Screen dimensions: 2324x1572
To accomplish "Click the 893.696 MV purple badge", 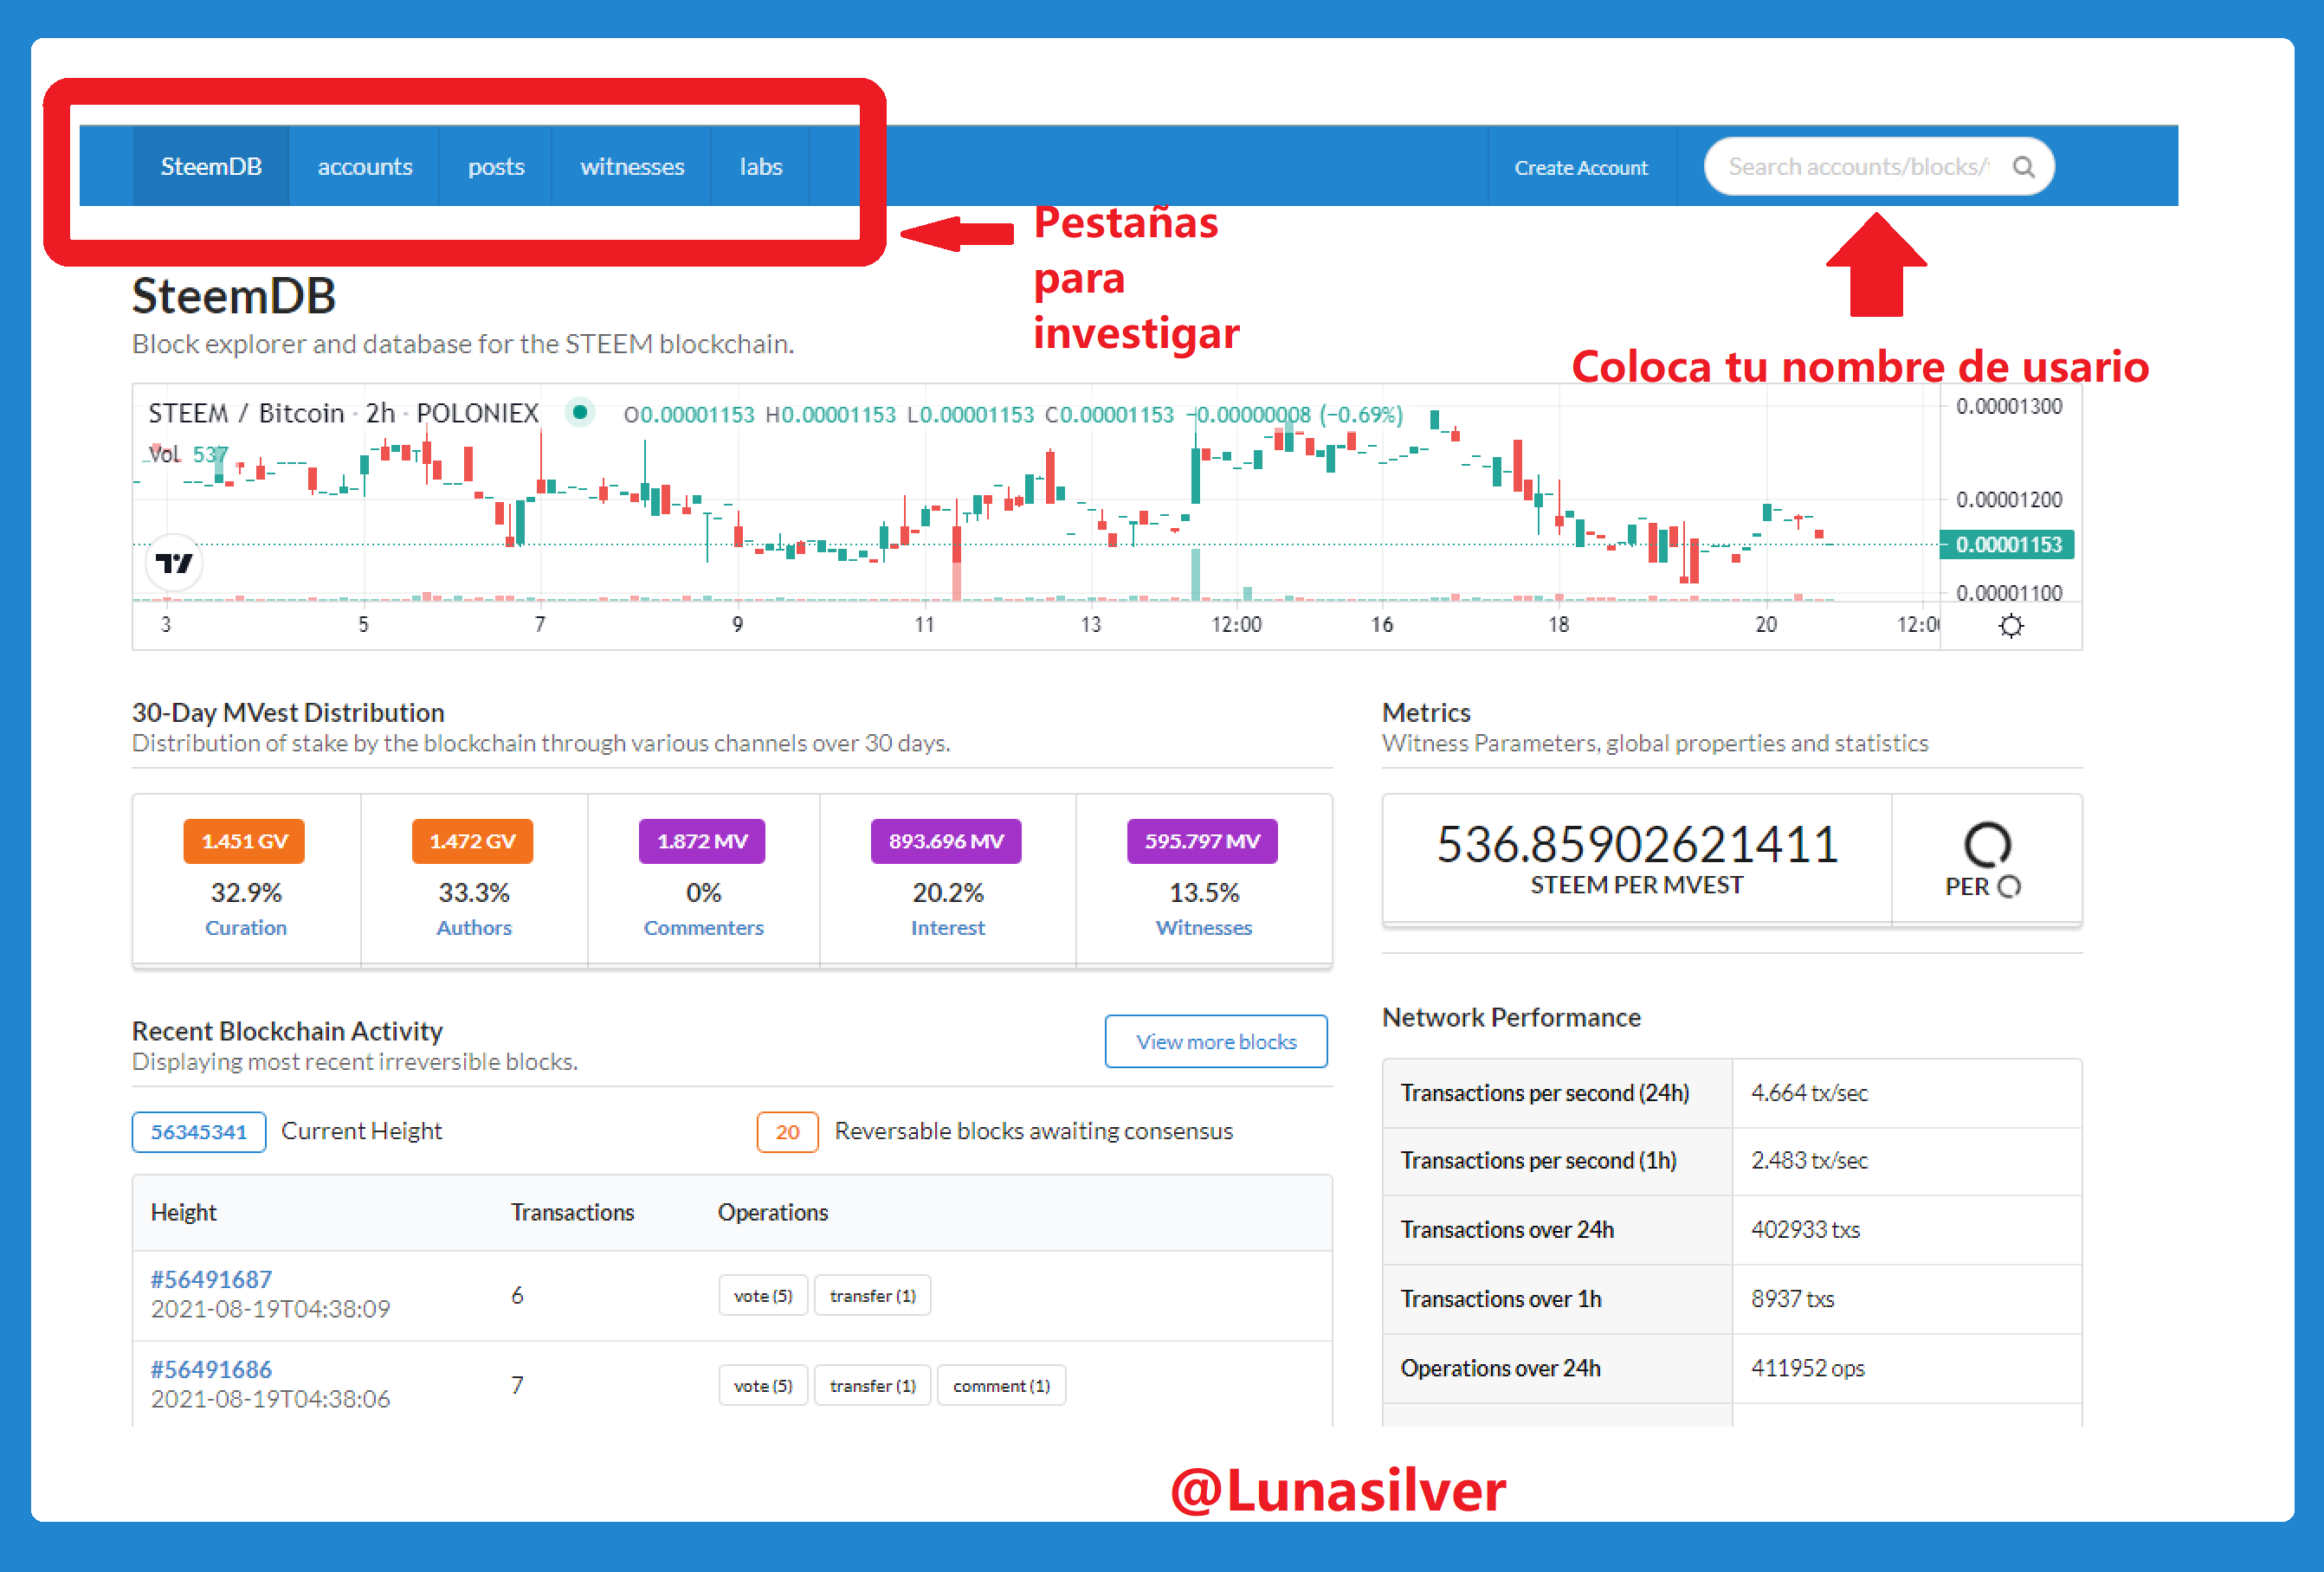I will pos(946,841).
